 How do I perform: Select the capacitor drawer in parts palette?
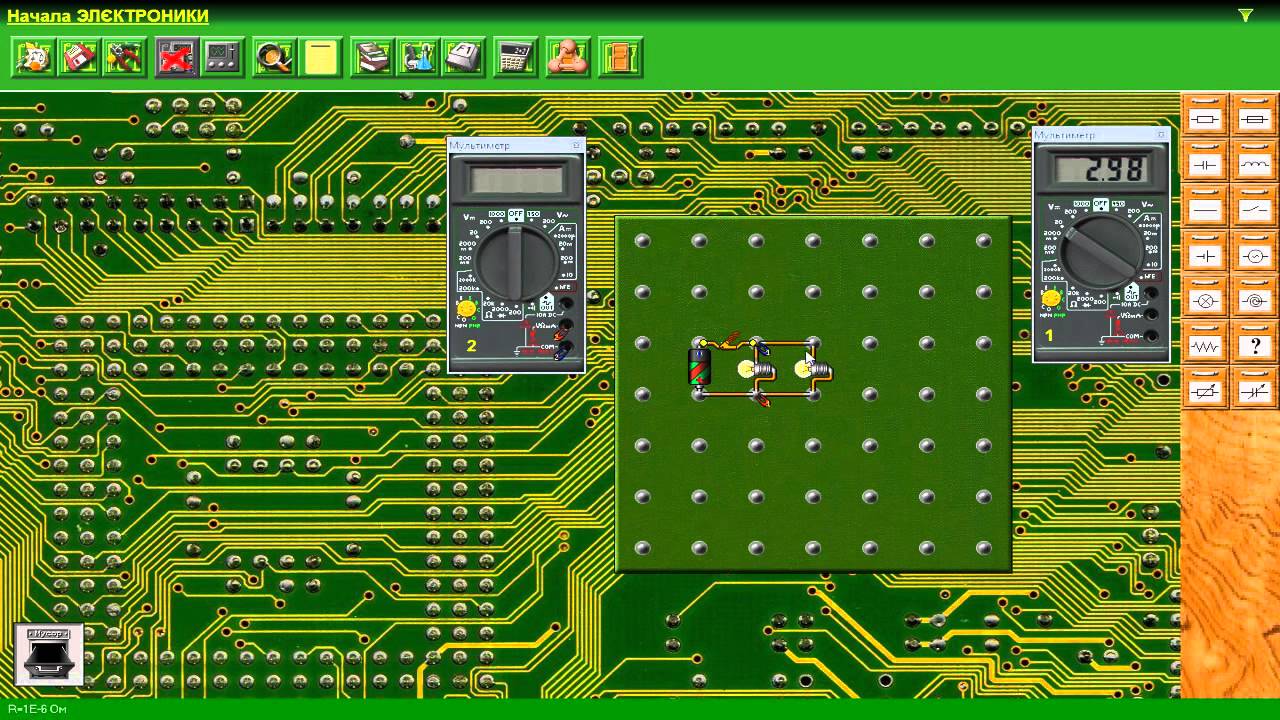click(x=1207, y=163)
